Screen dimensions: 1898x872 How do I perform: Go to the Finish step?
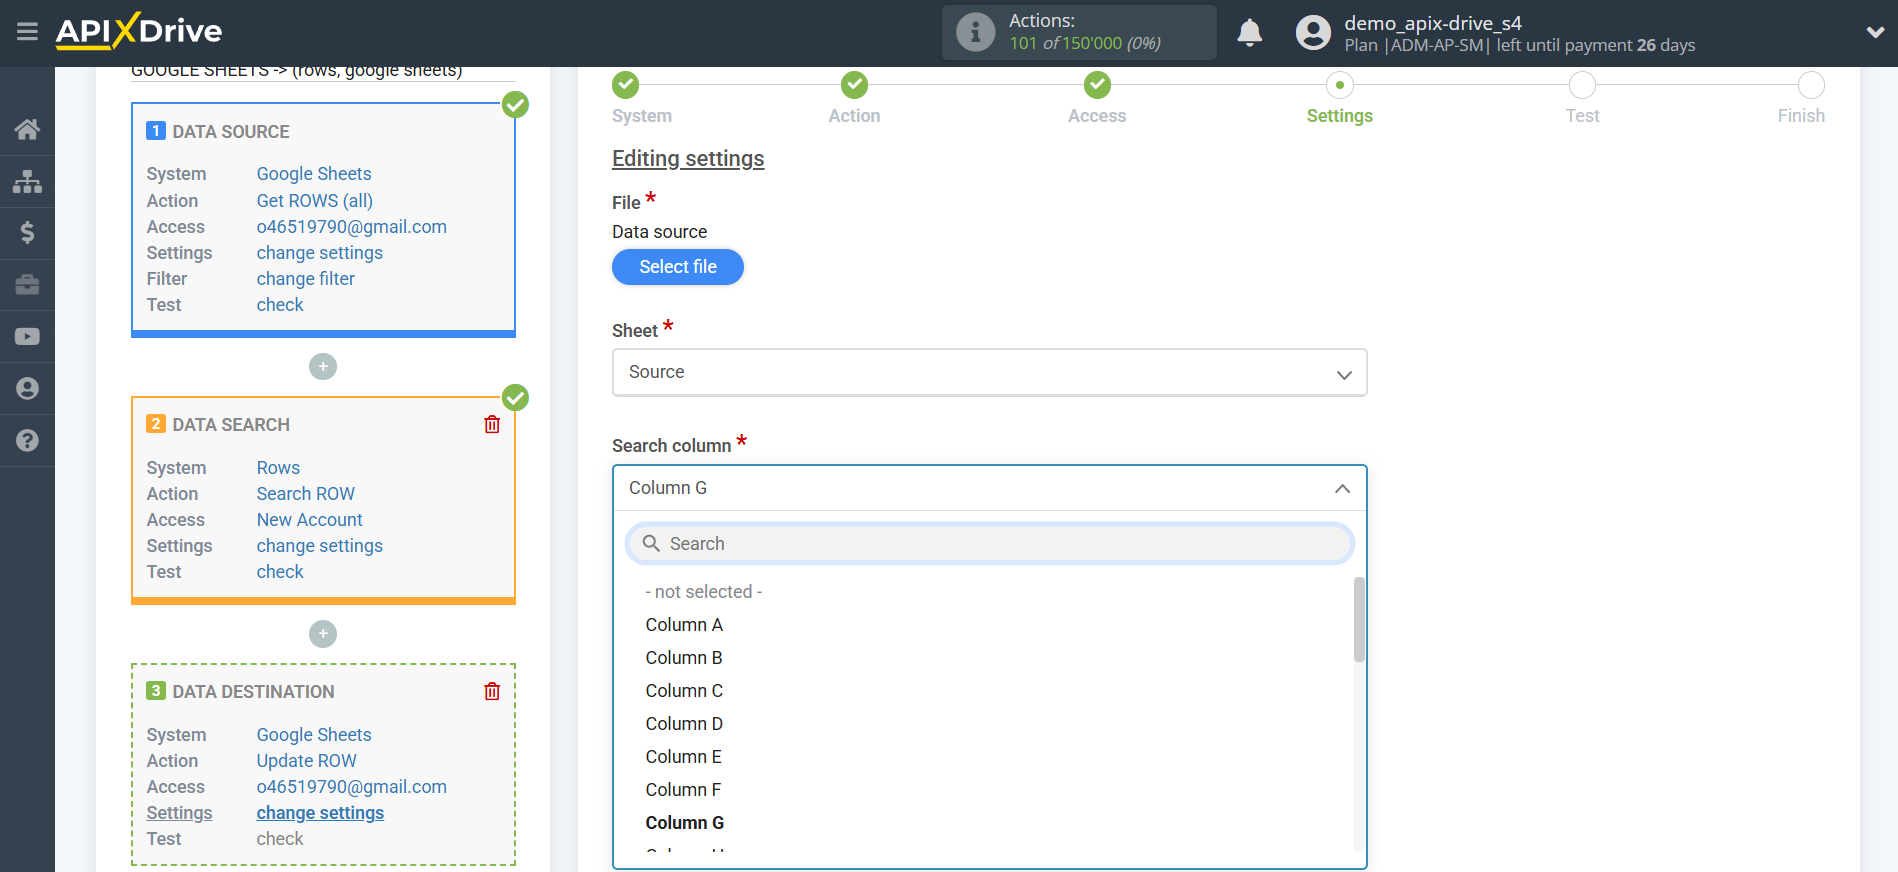[x=1811, y=85]
